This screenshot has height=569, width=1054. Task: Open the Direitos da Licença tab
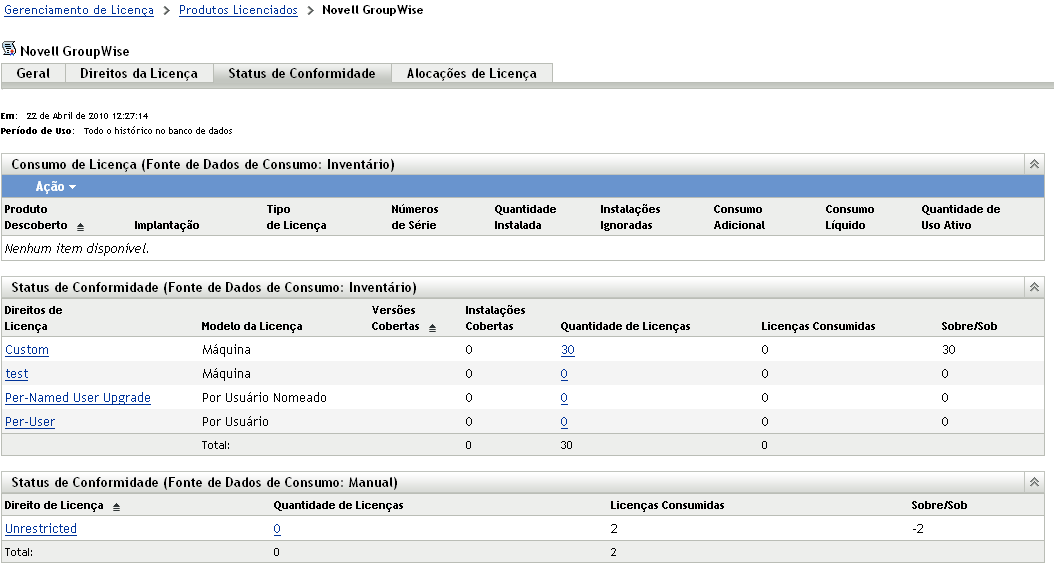(x=139, y=73)
